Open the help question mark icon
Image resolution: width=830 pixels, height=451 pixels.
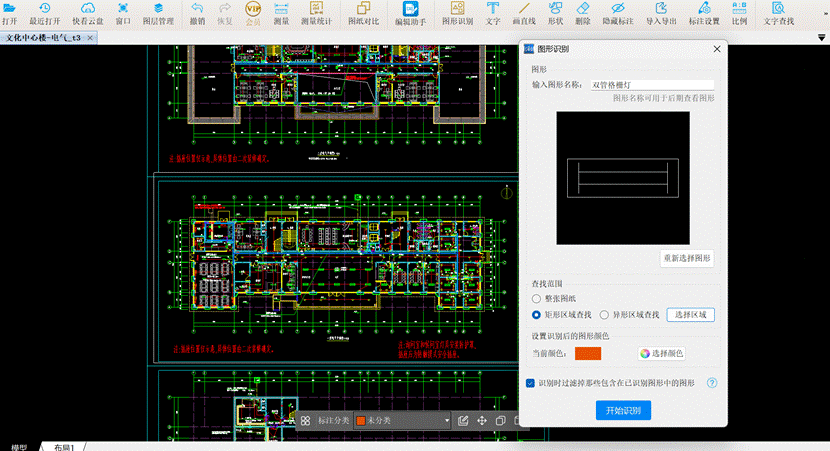tap(712, 383)
